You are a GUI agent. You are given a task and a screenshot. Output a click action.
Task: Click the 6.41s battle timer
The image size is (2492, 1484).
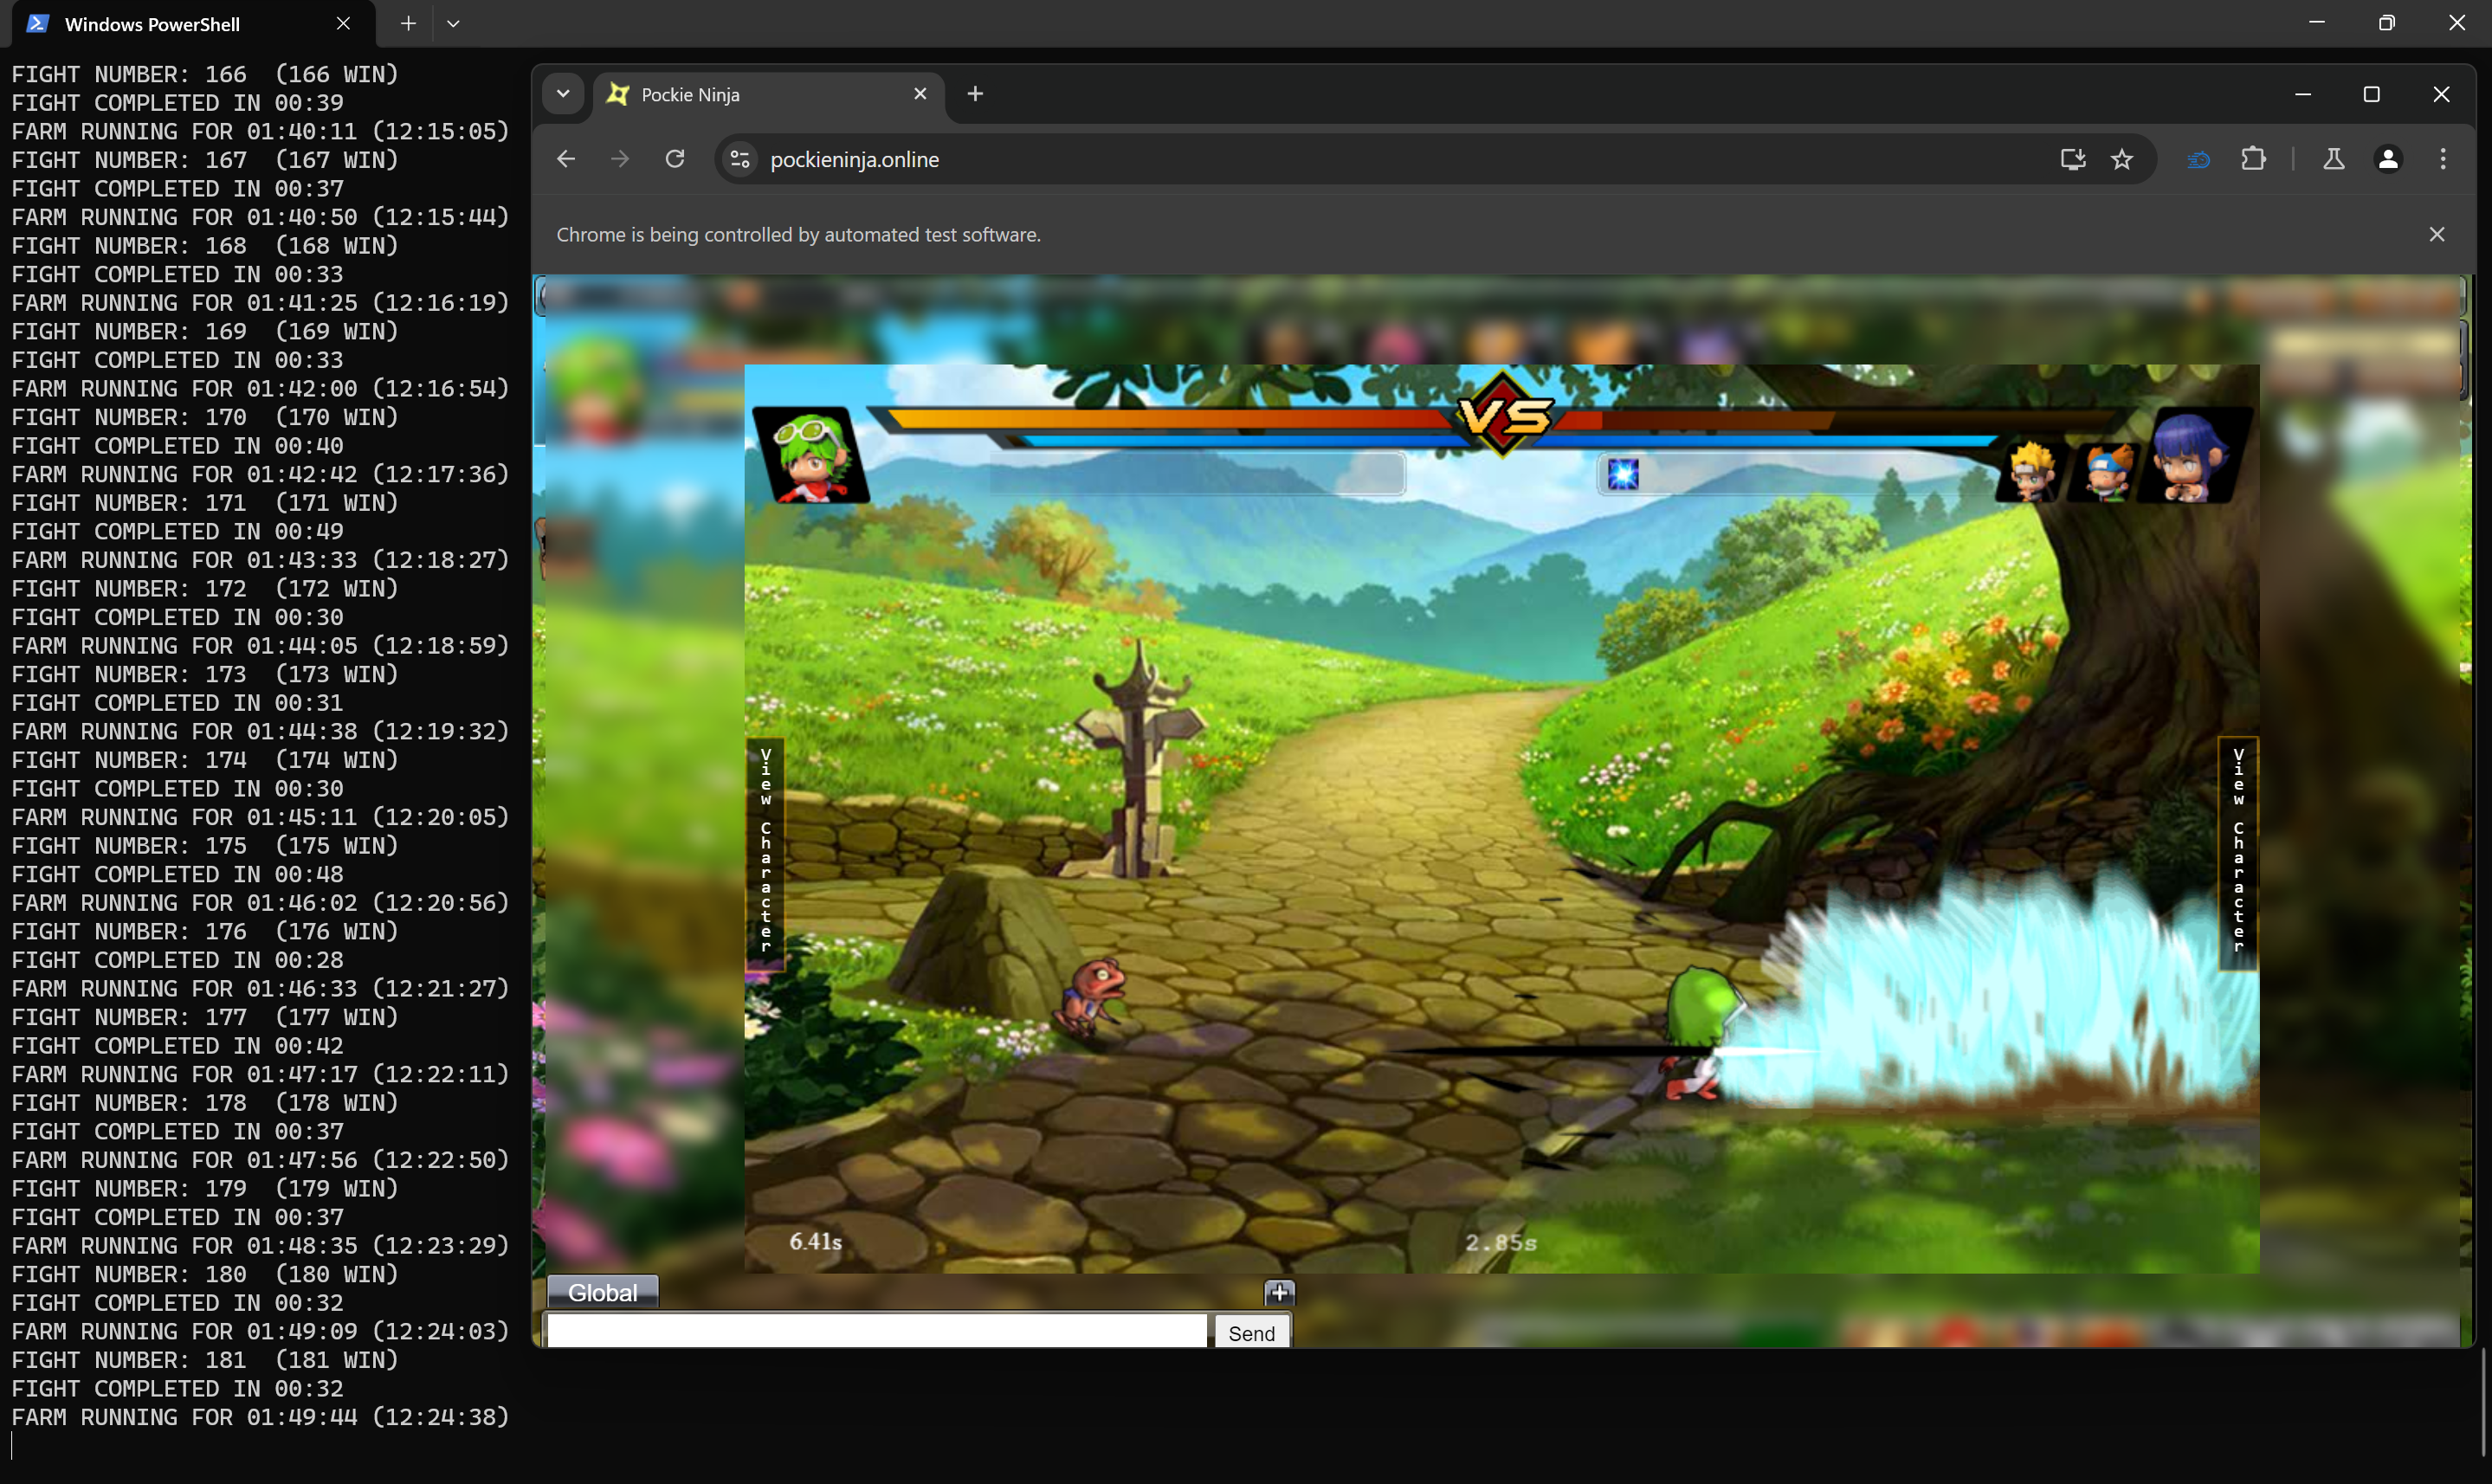(815, 1241)
